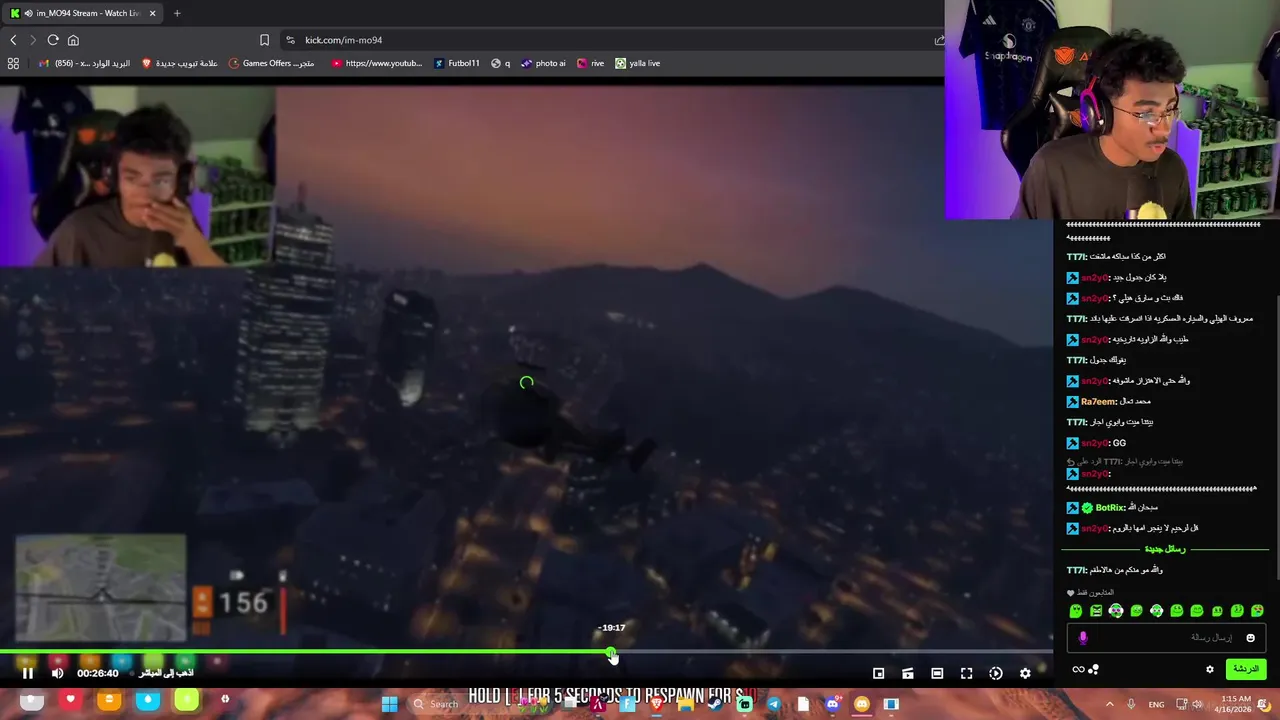Viewport: 1280px width, 720px height.
Task: Open the Gmail inbox bookmark (856)
Action: [x=84, y=63]
